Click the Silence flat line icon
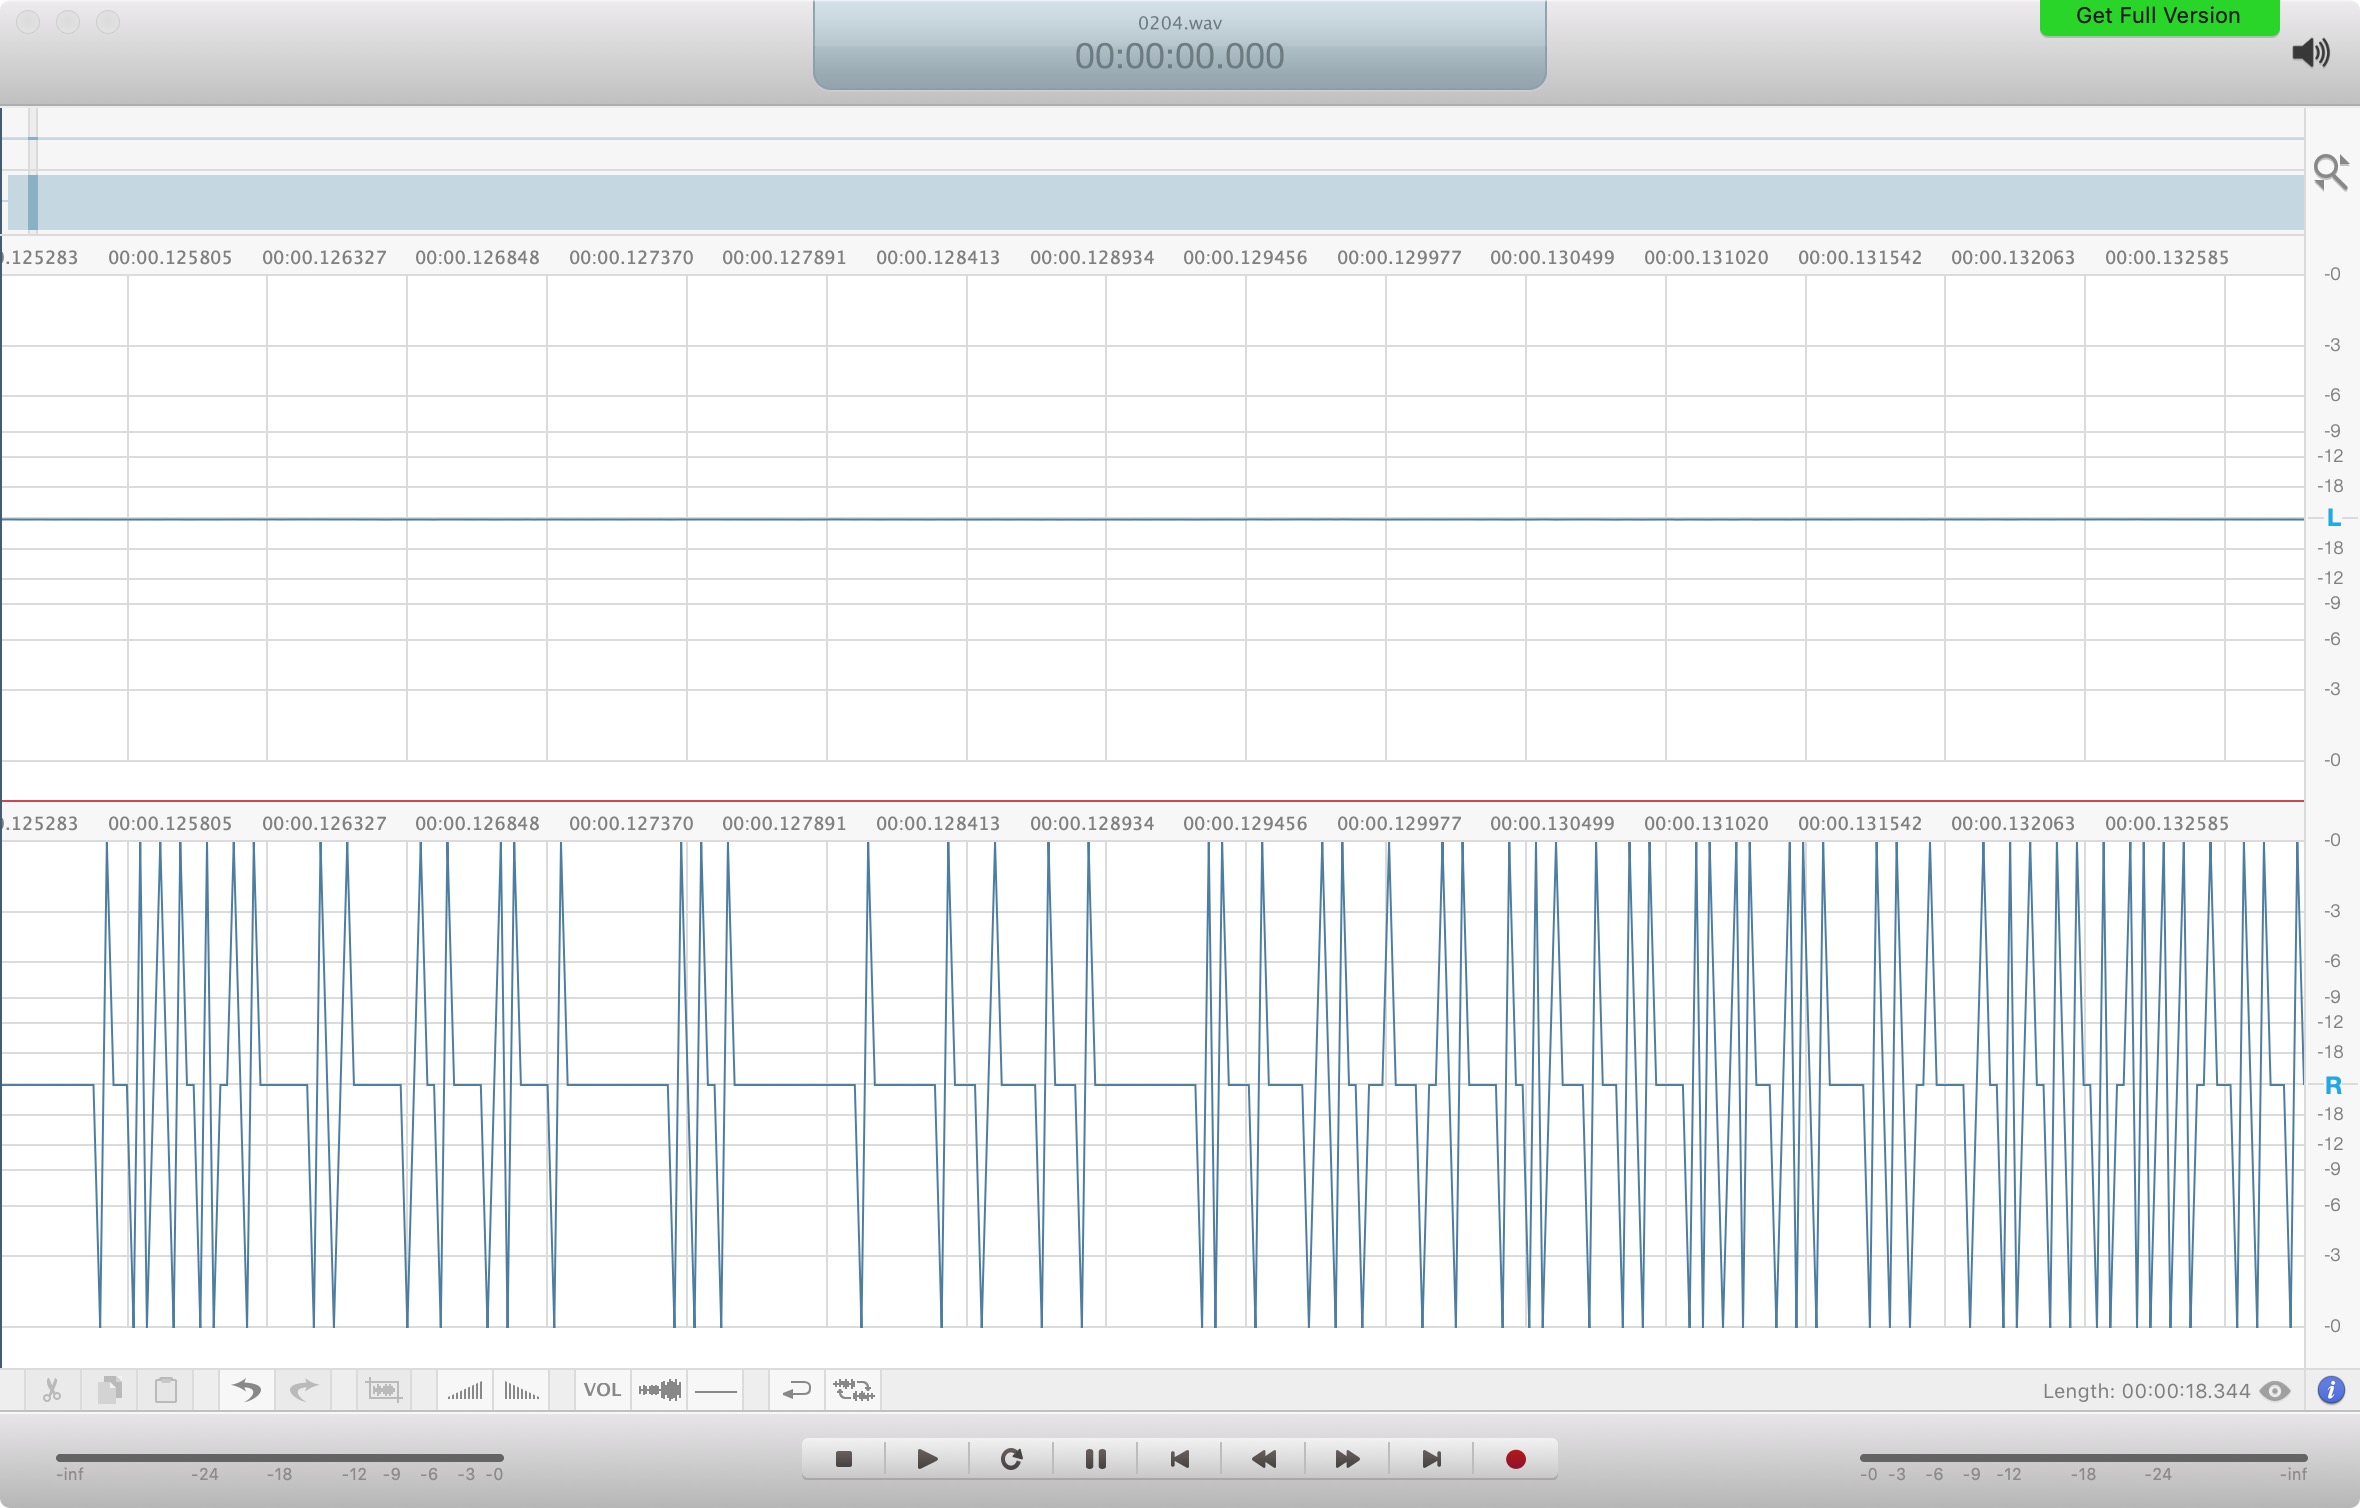The image size is (2360, 1508). (x=716, y=1391)
